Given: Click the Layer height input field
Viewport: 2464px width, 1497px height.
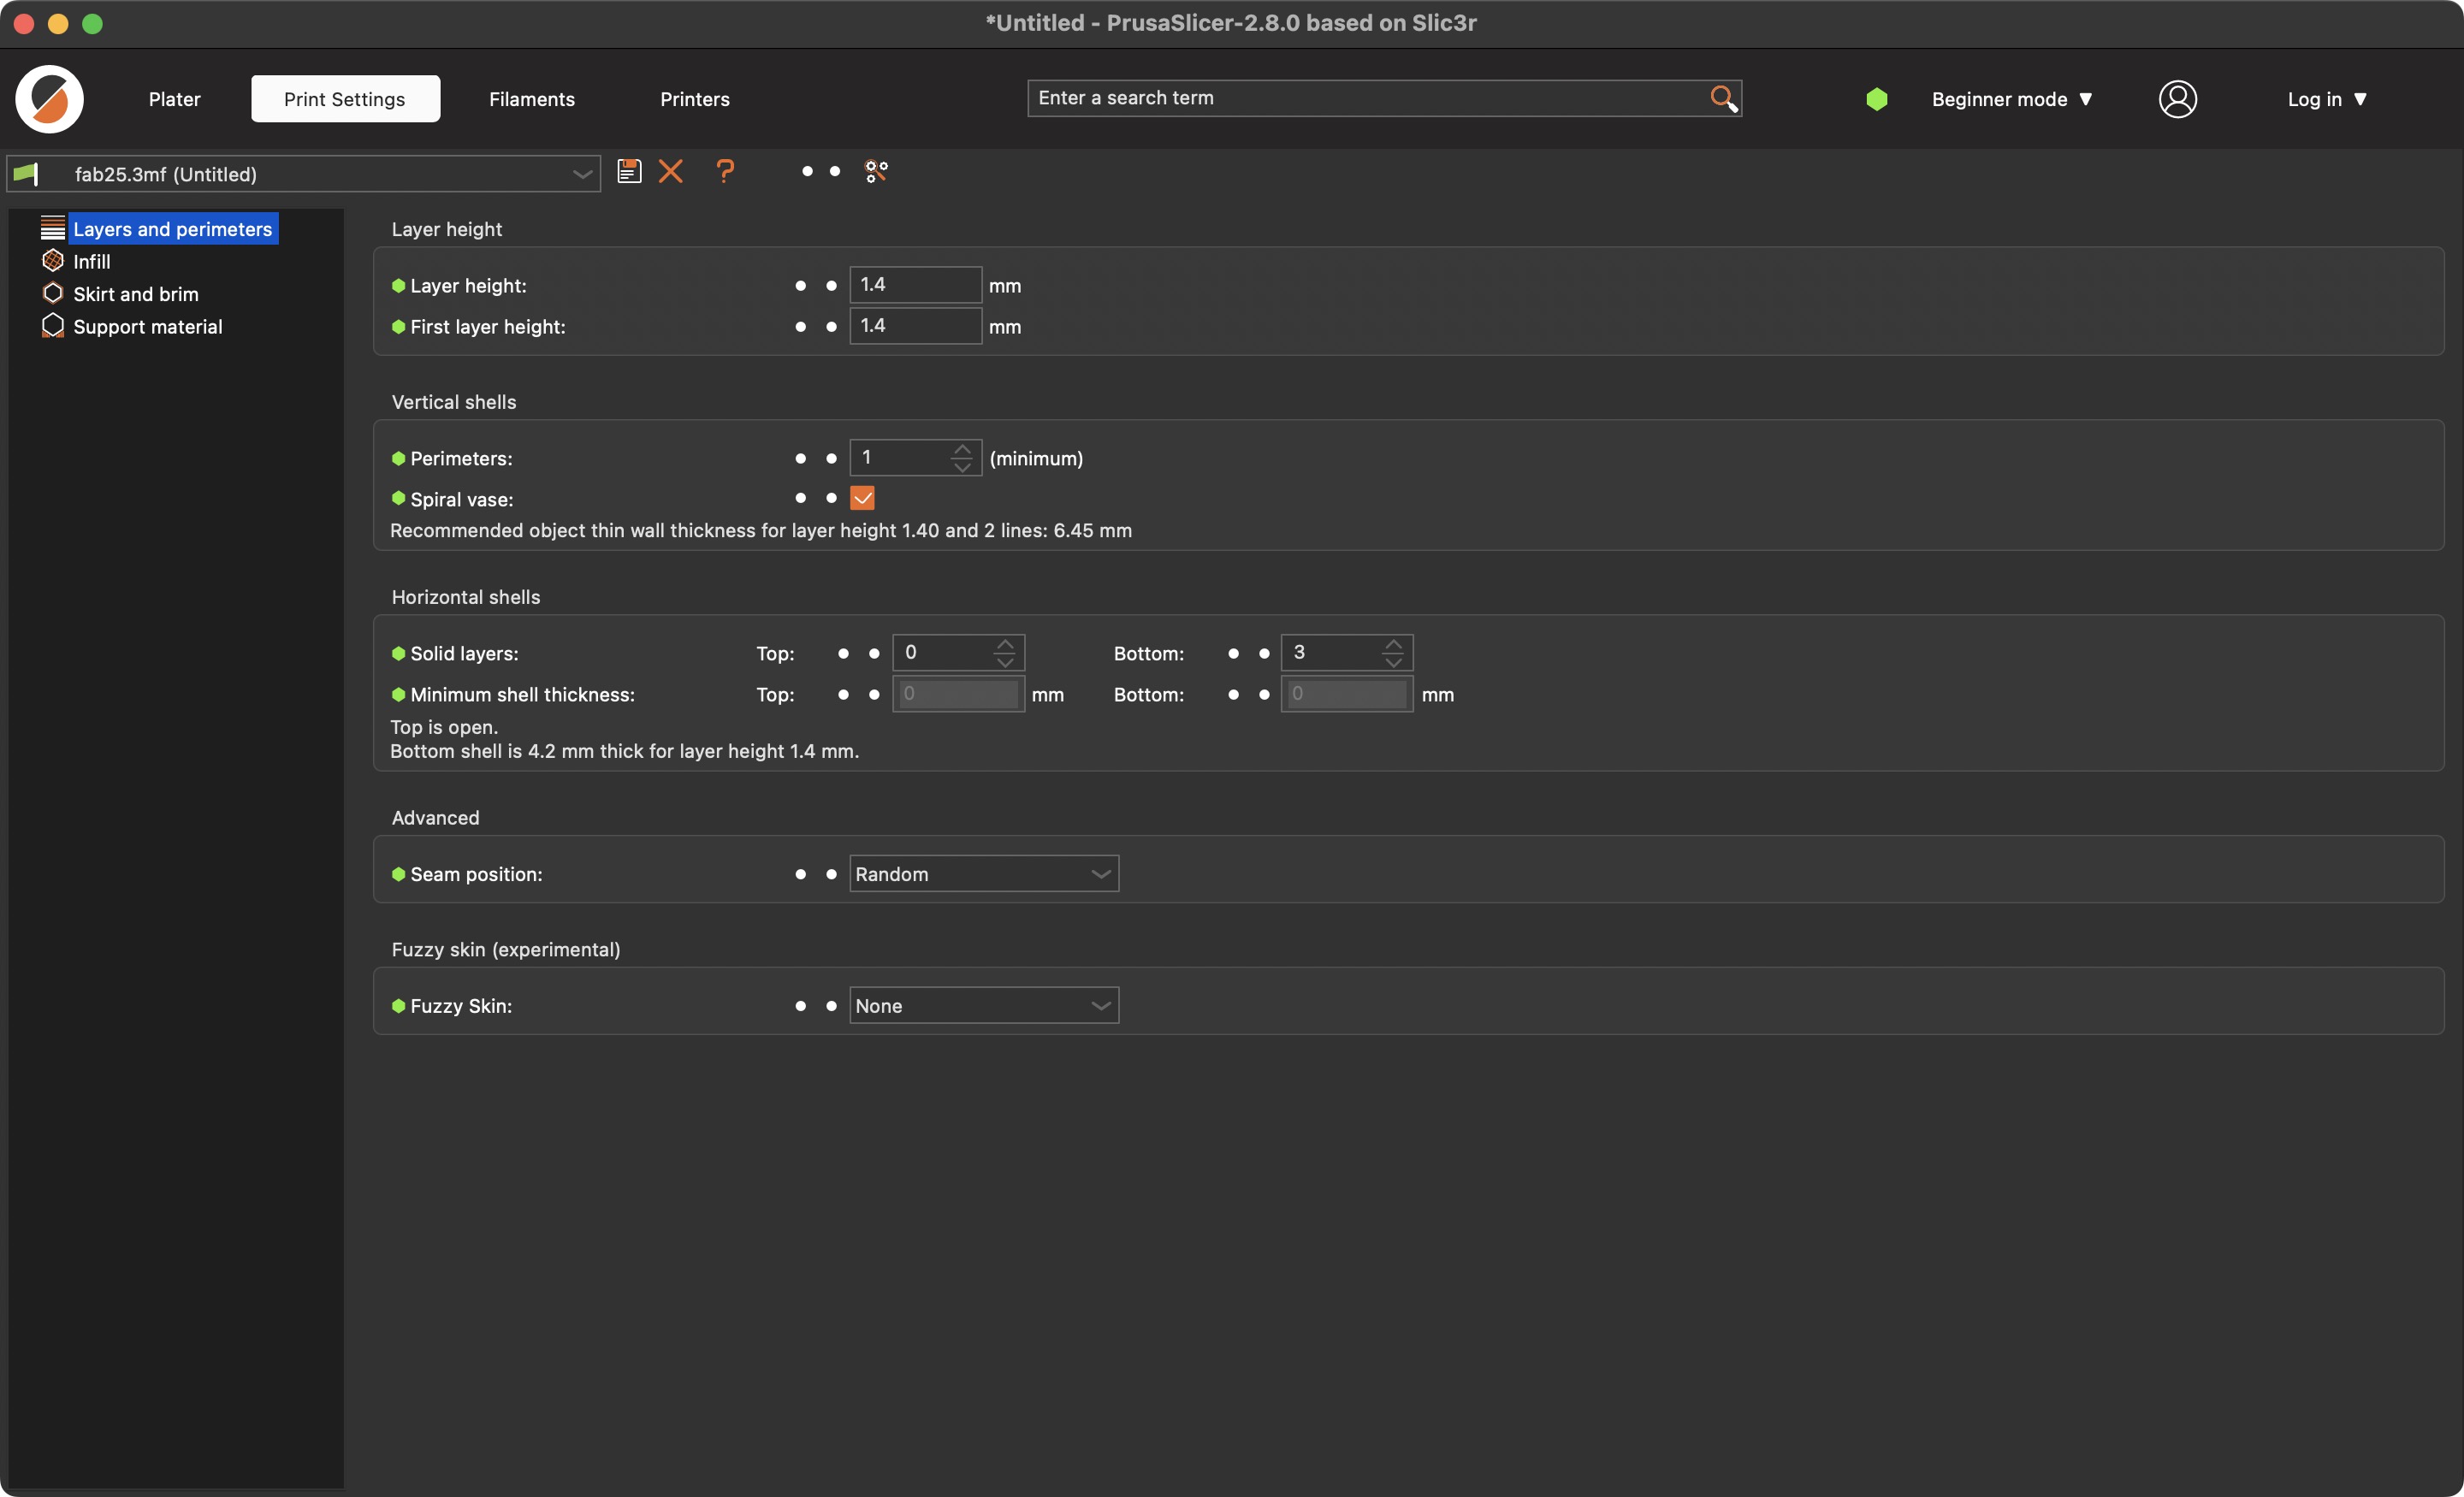Looking at the screenshot, I should [x=914, y=285].
